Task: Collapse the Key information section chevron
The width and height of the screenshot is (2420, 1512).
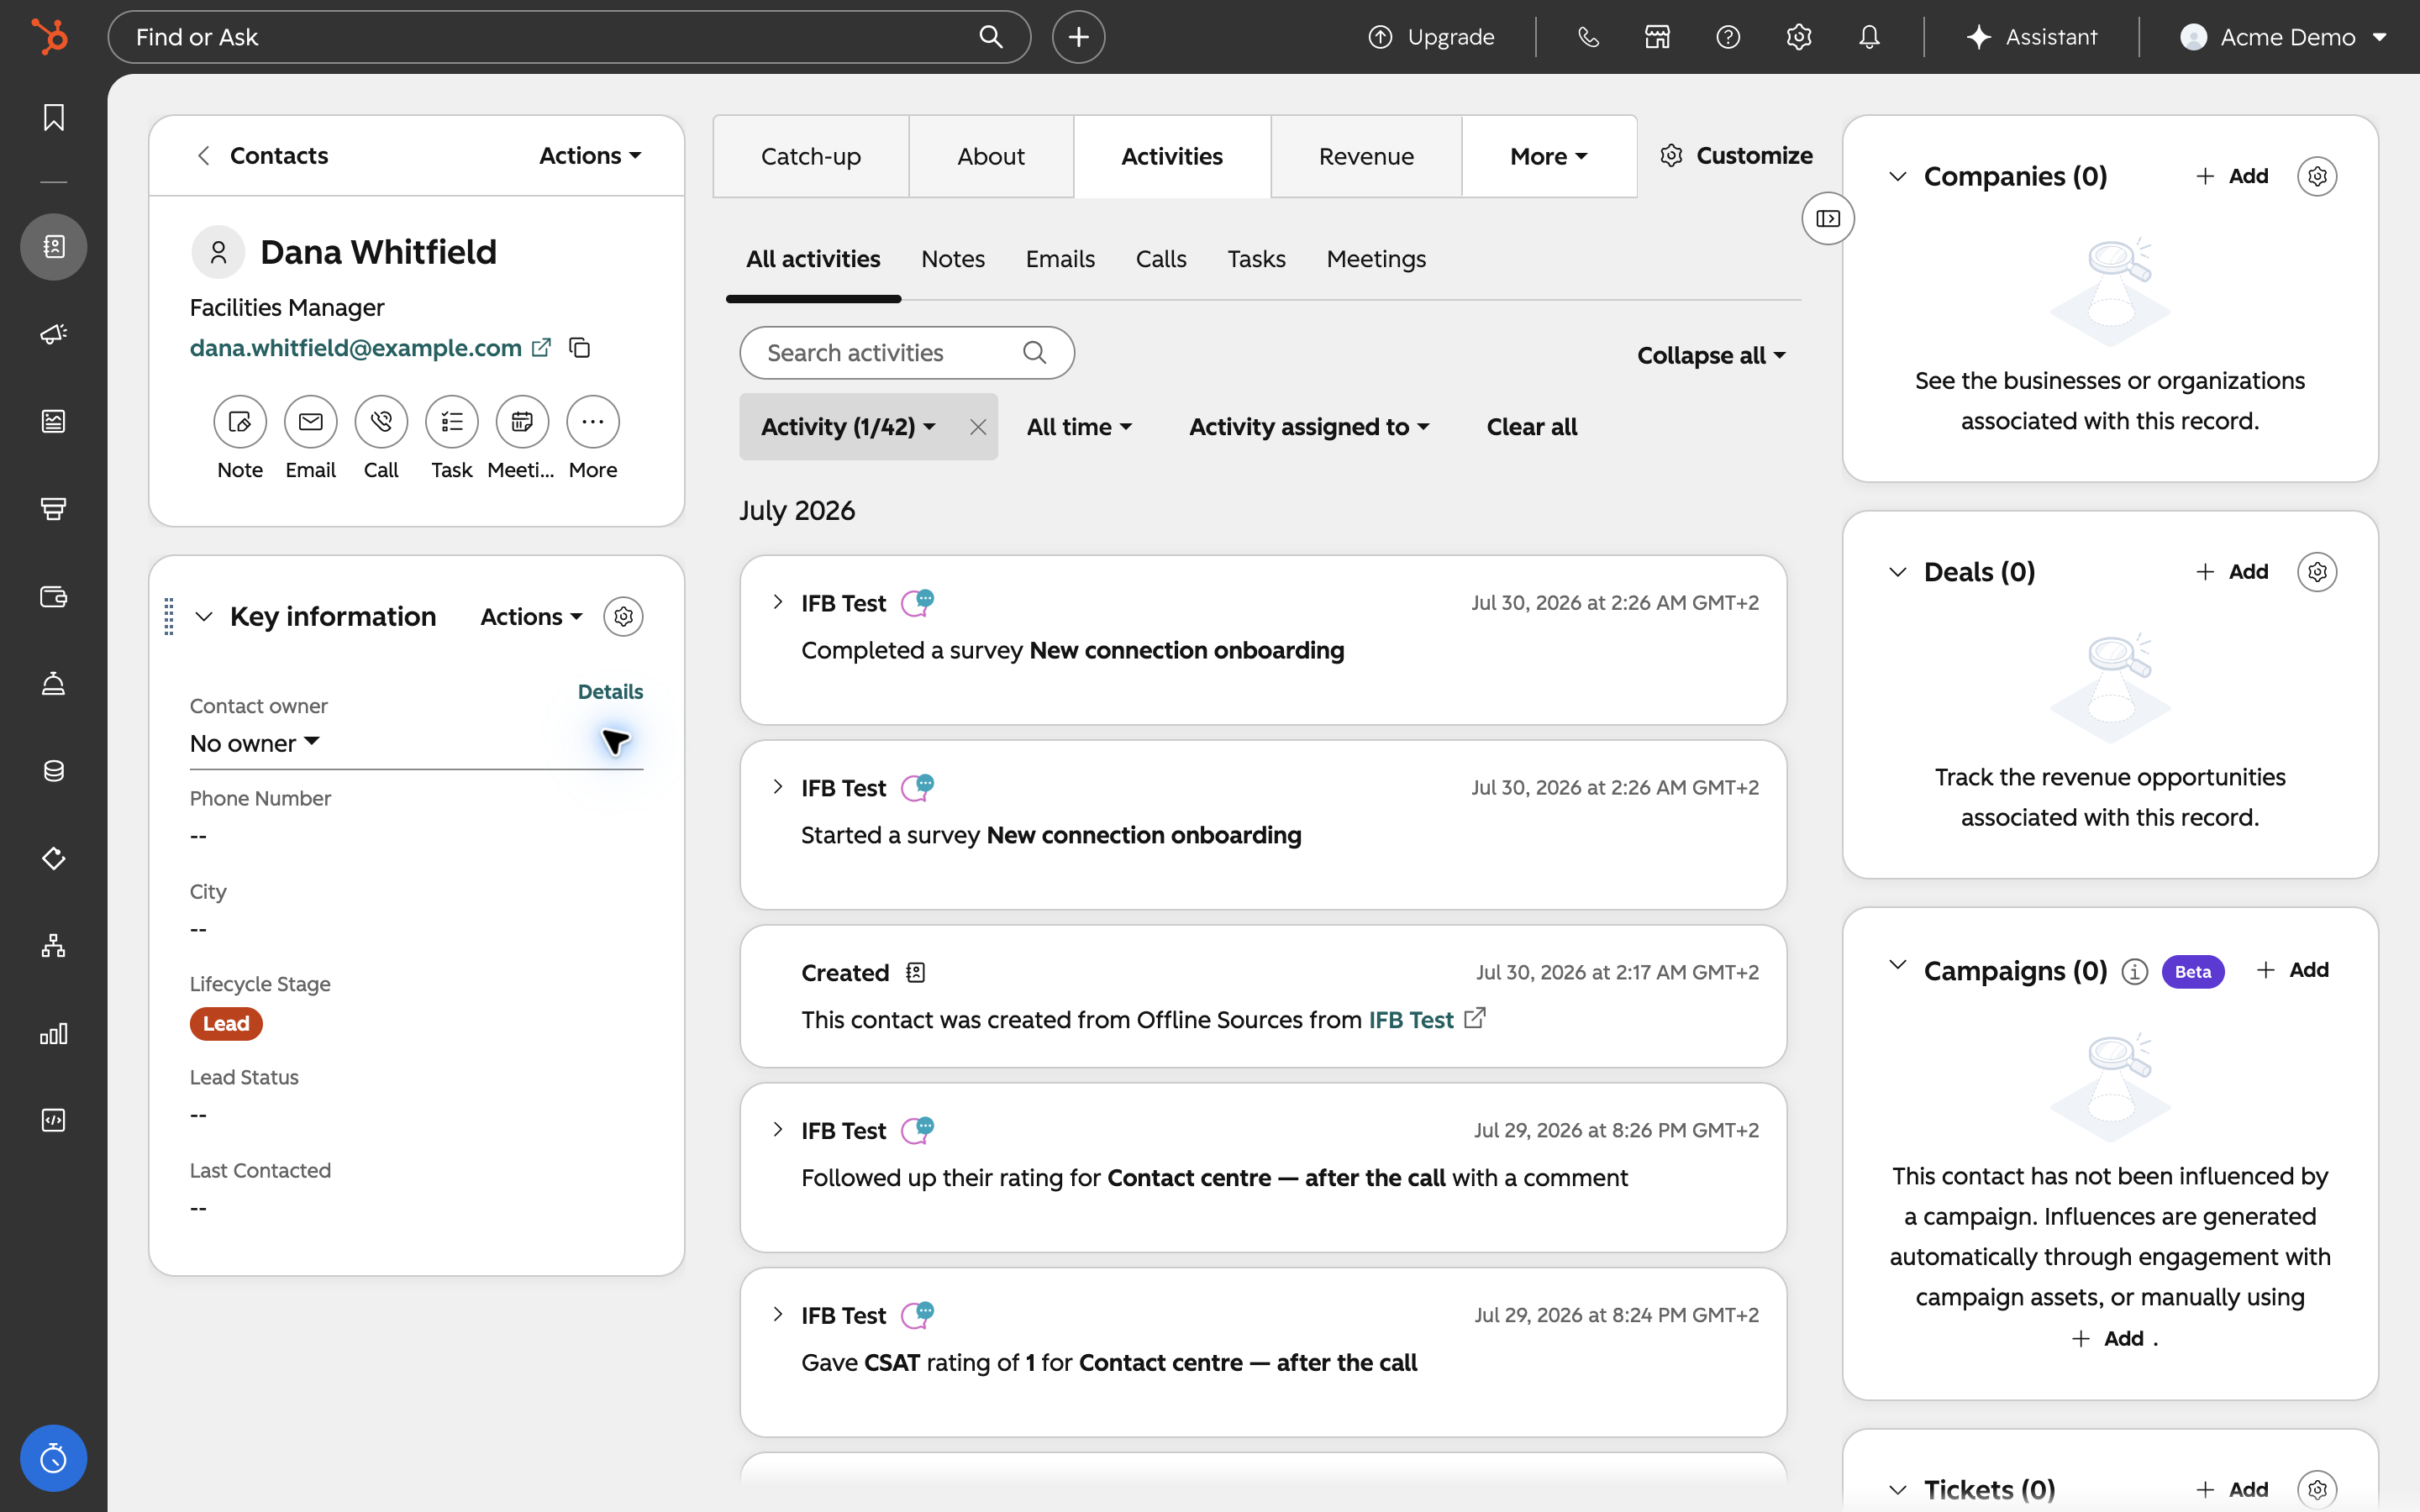Action: point(204,617)
